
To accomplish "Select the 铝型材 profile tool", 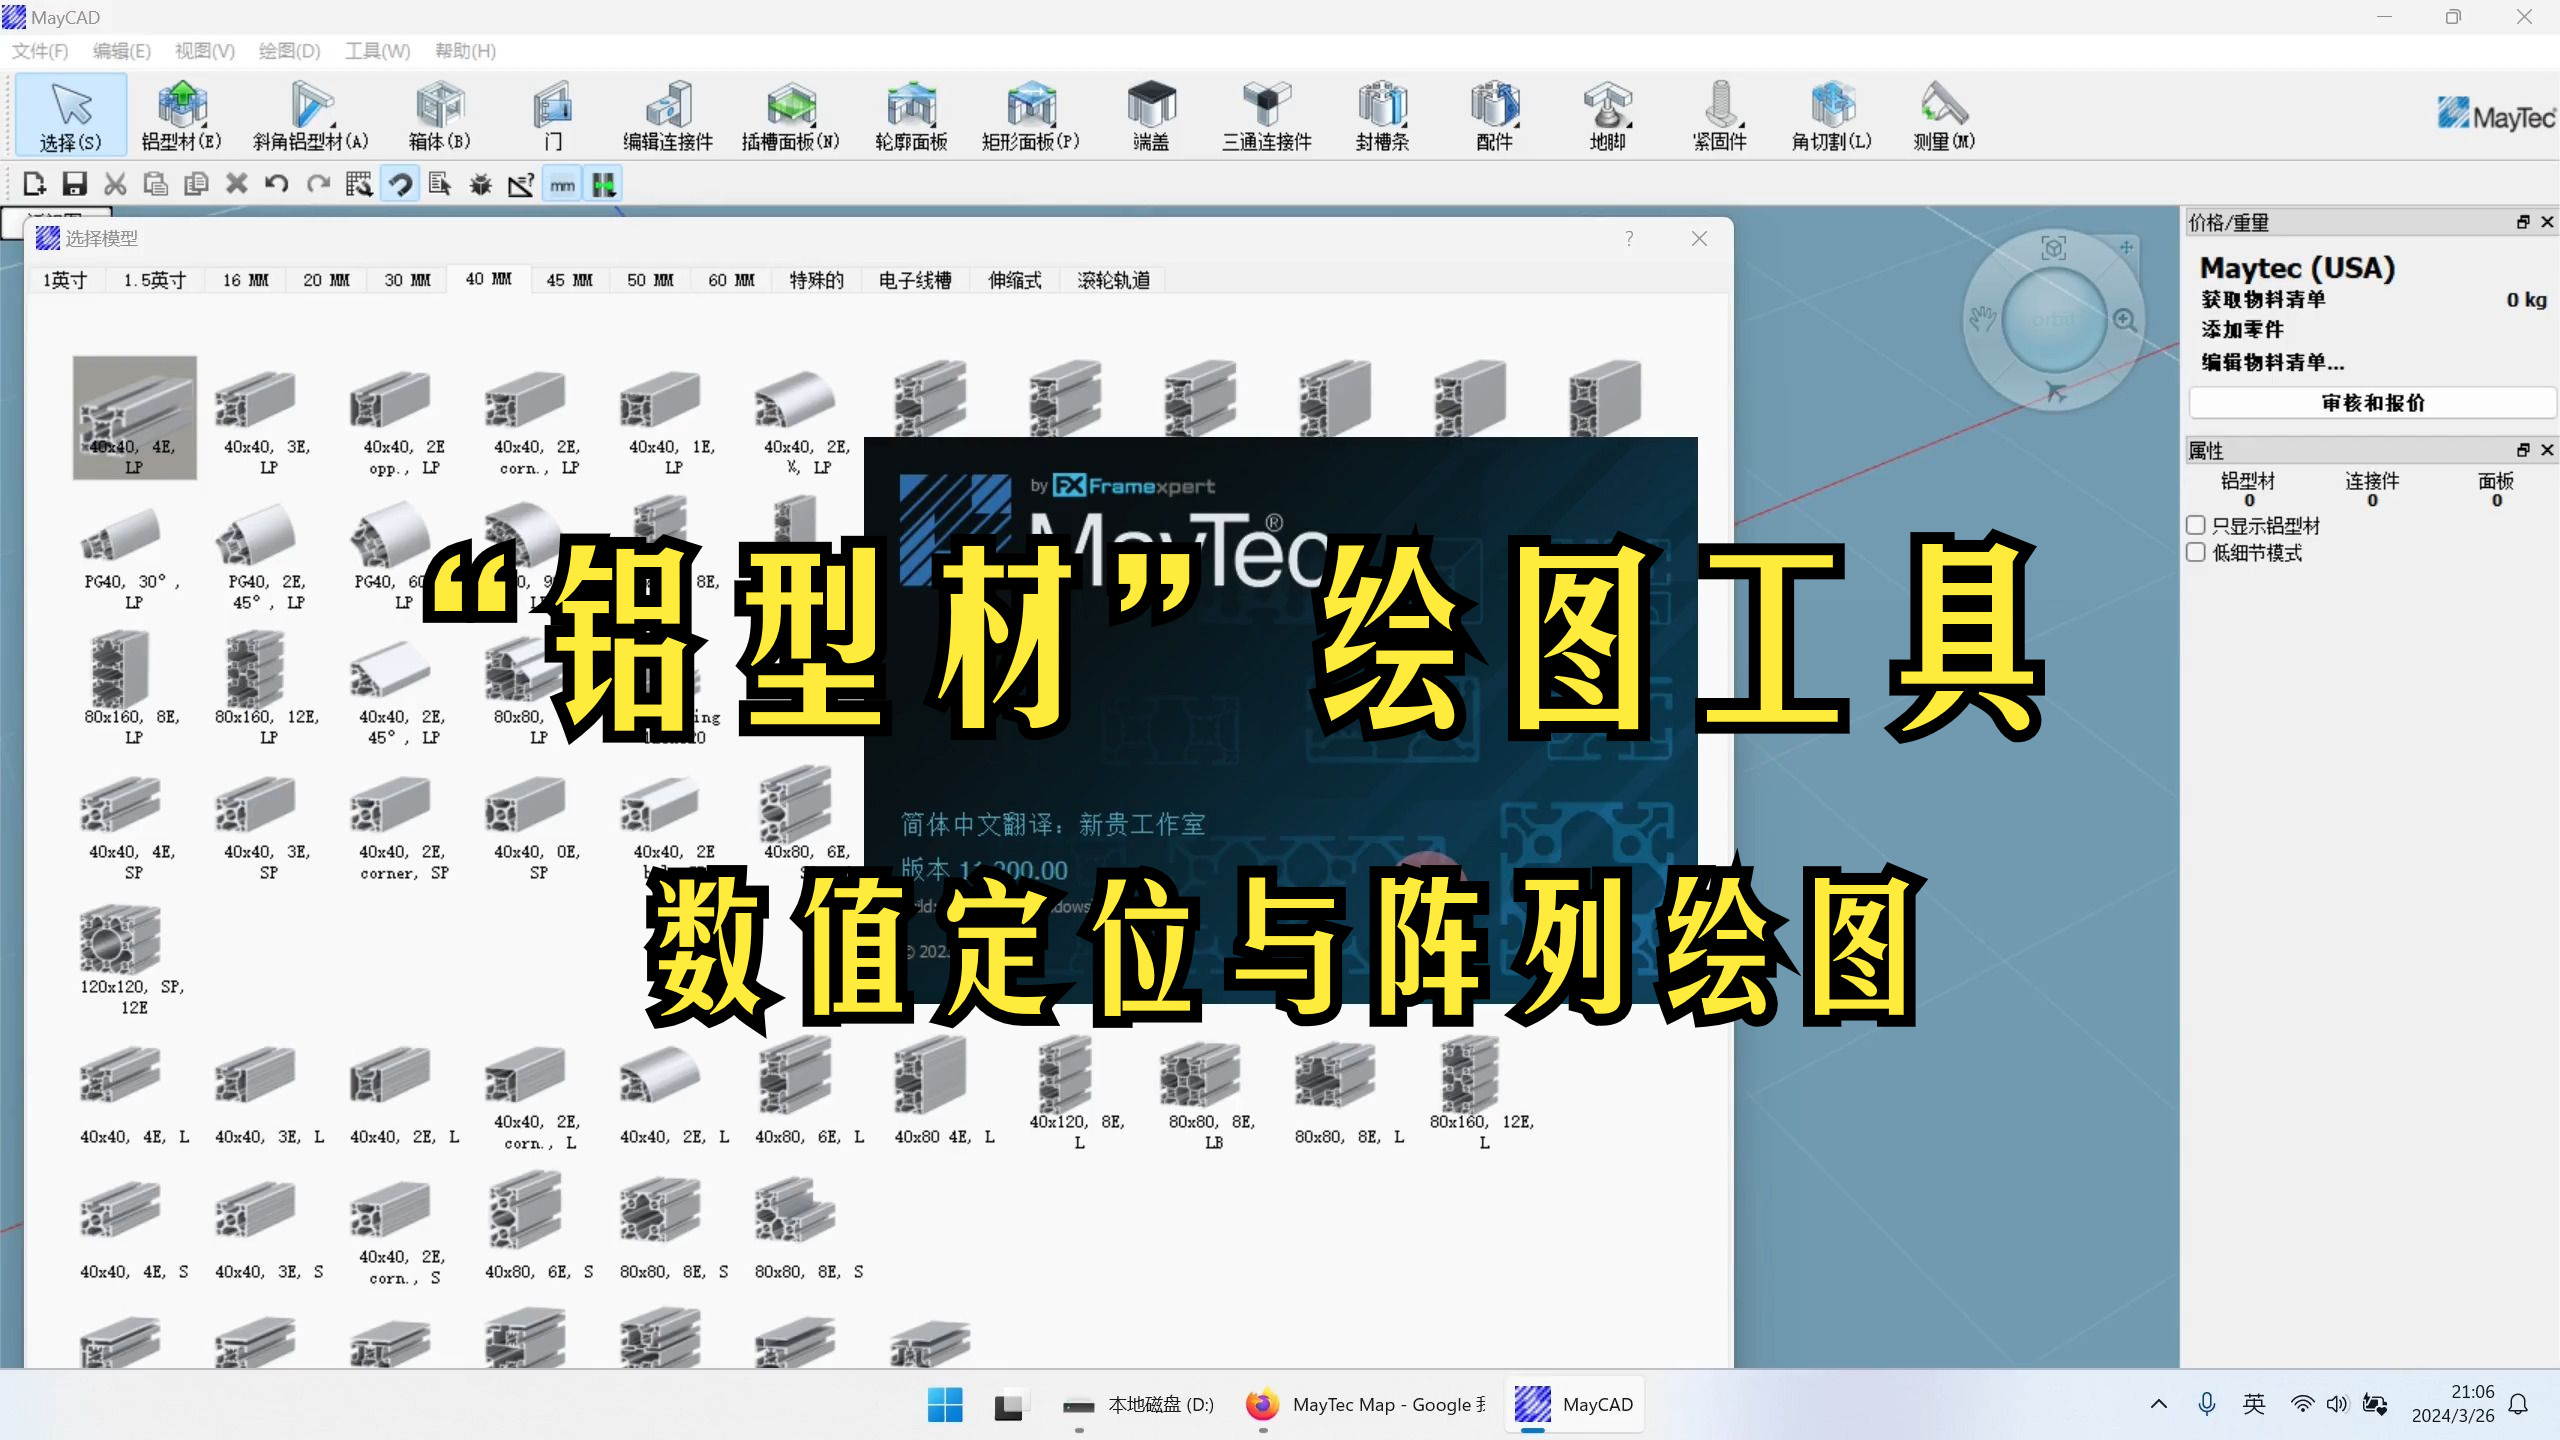I will [x=181, y=114].
